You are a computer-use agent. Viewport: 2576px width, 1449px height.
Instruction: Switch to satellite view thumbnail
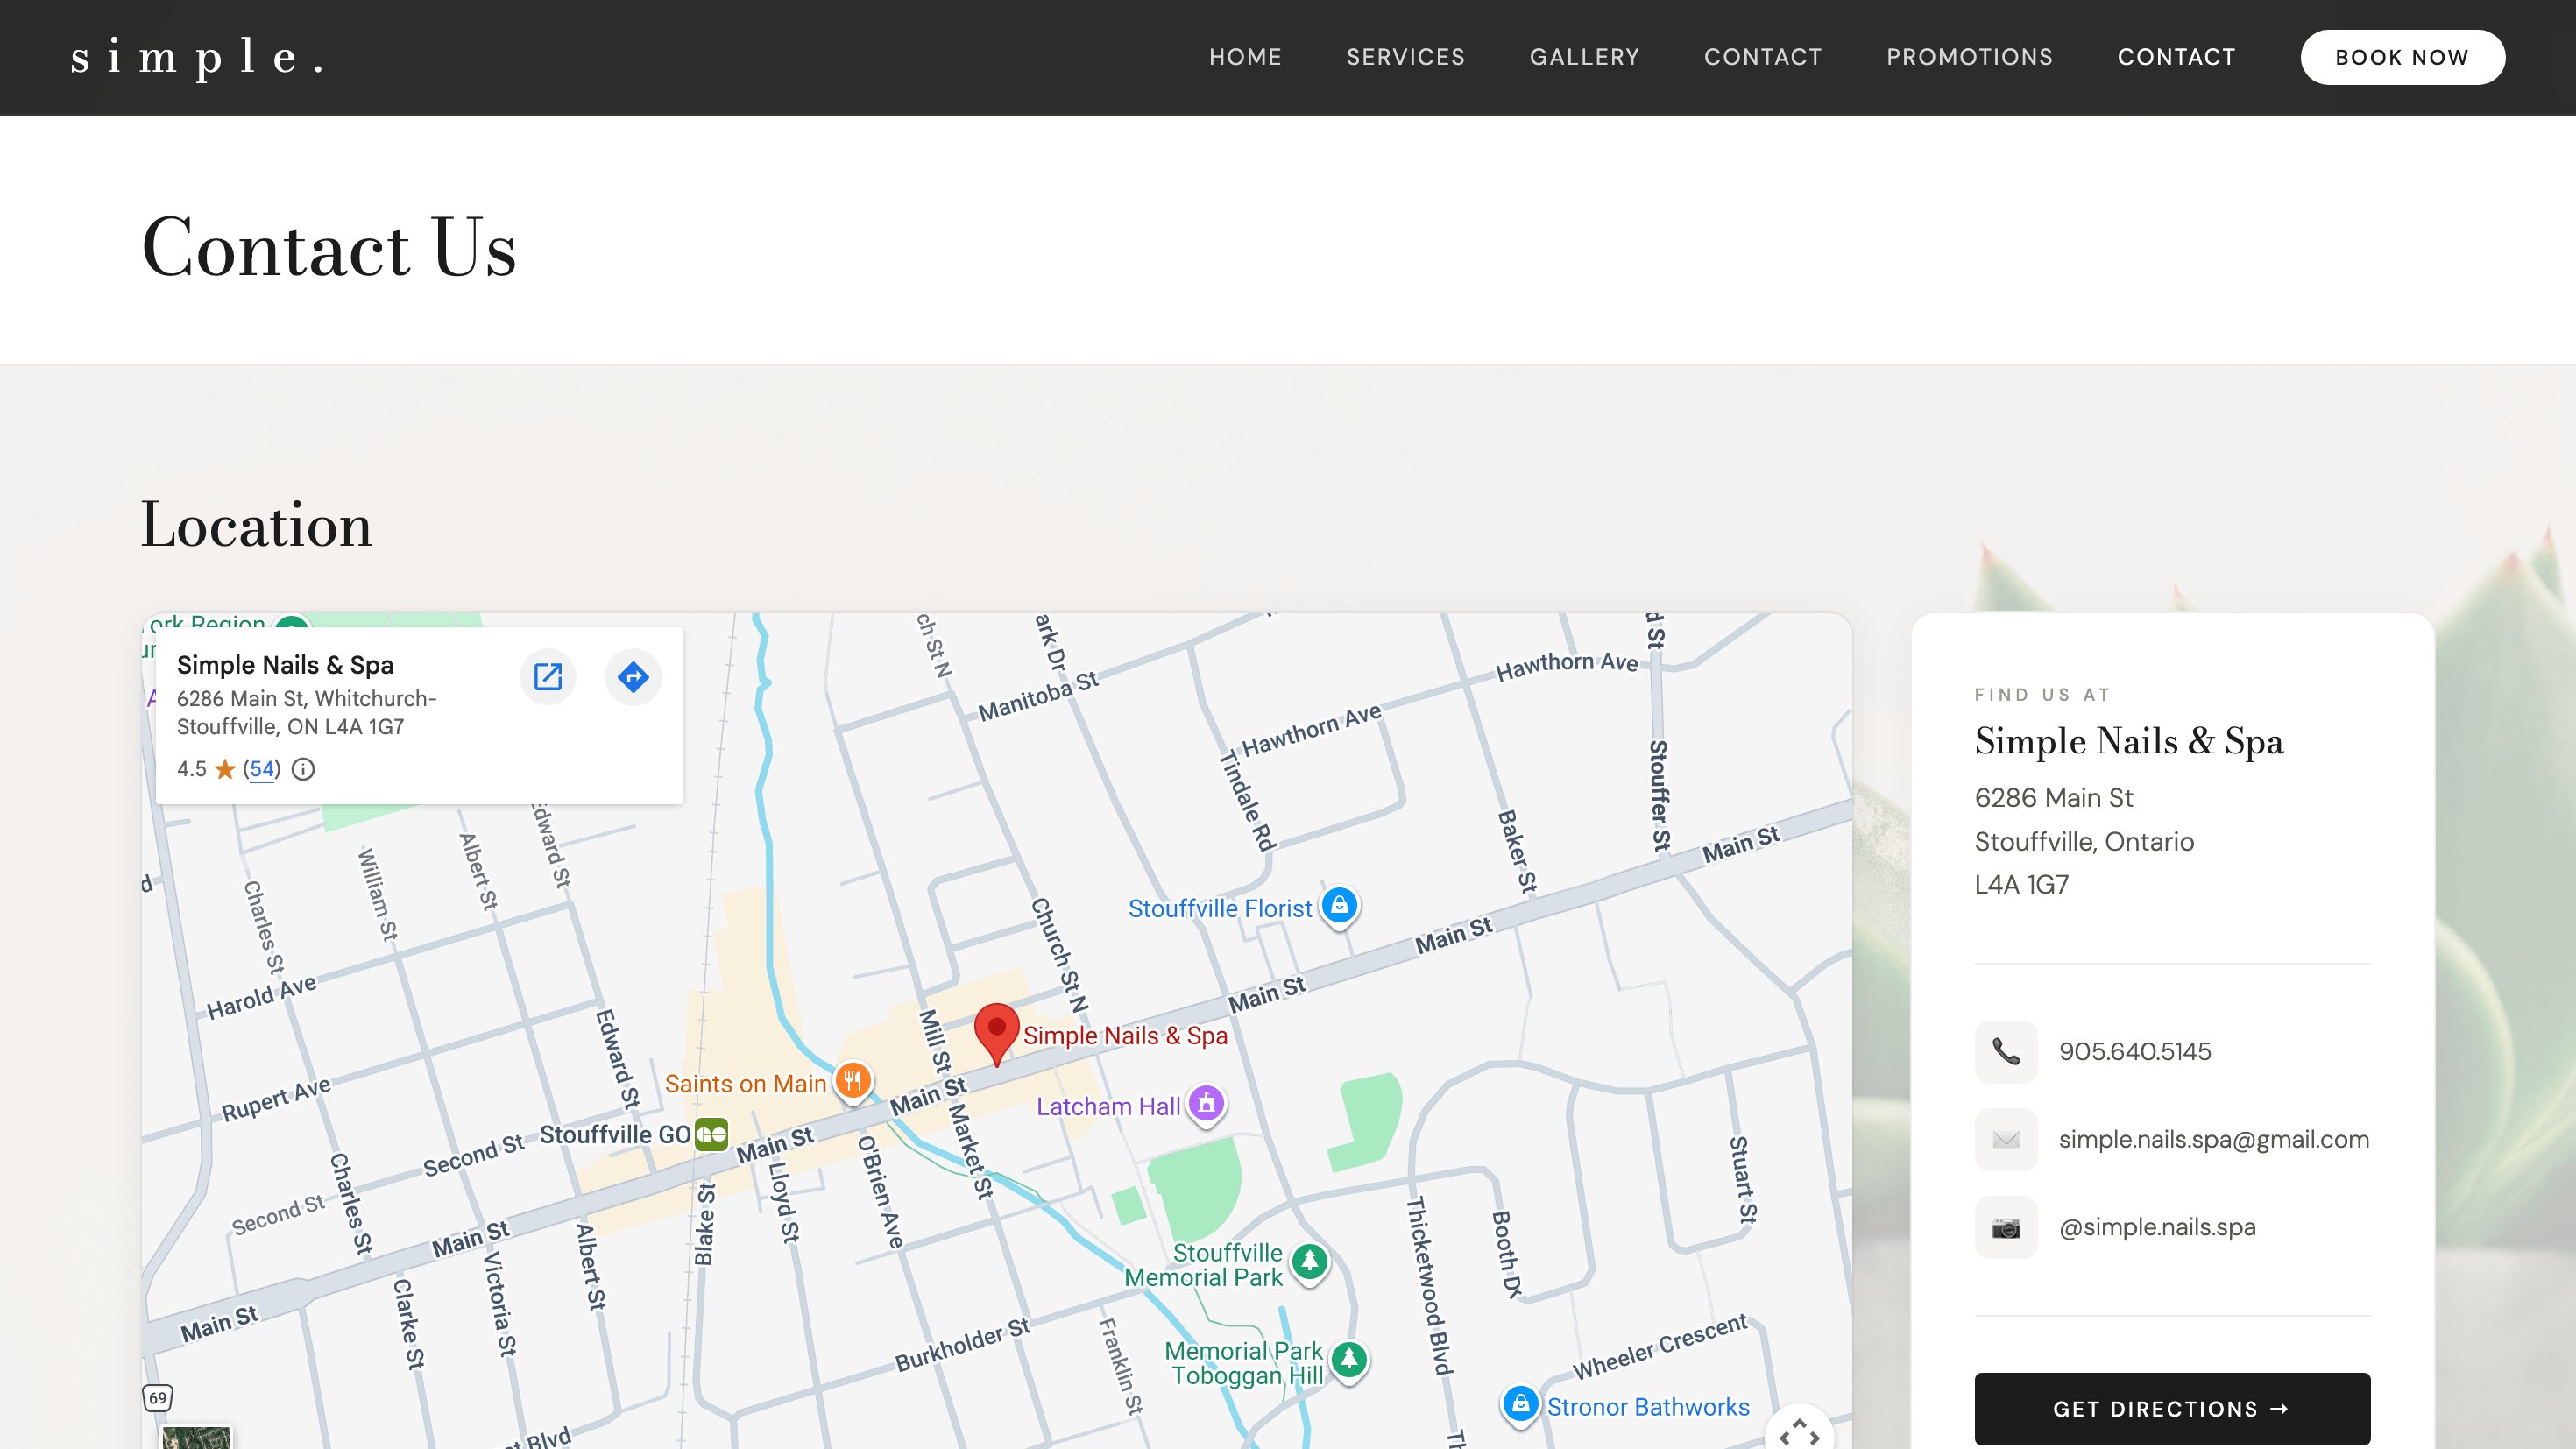(196, 1437)
